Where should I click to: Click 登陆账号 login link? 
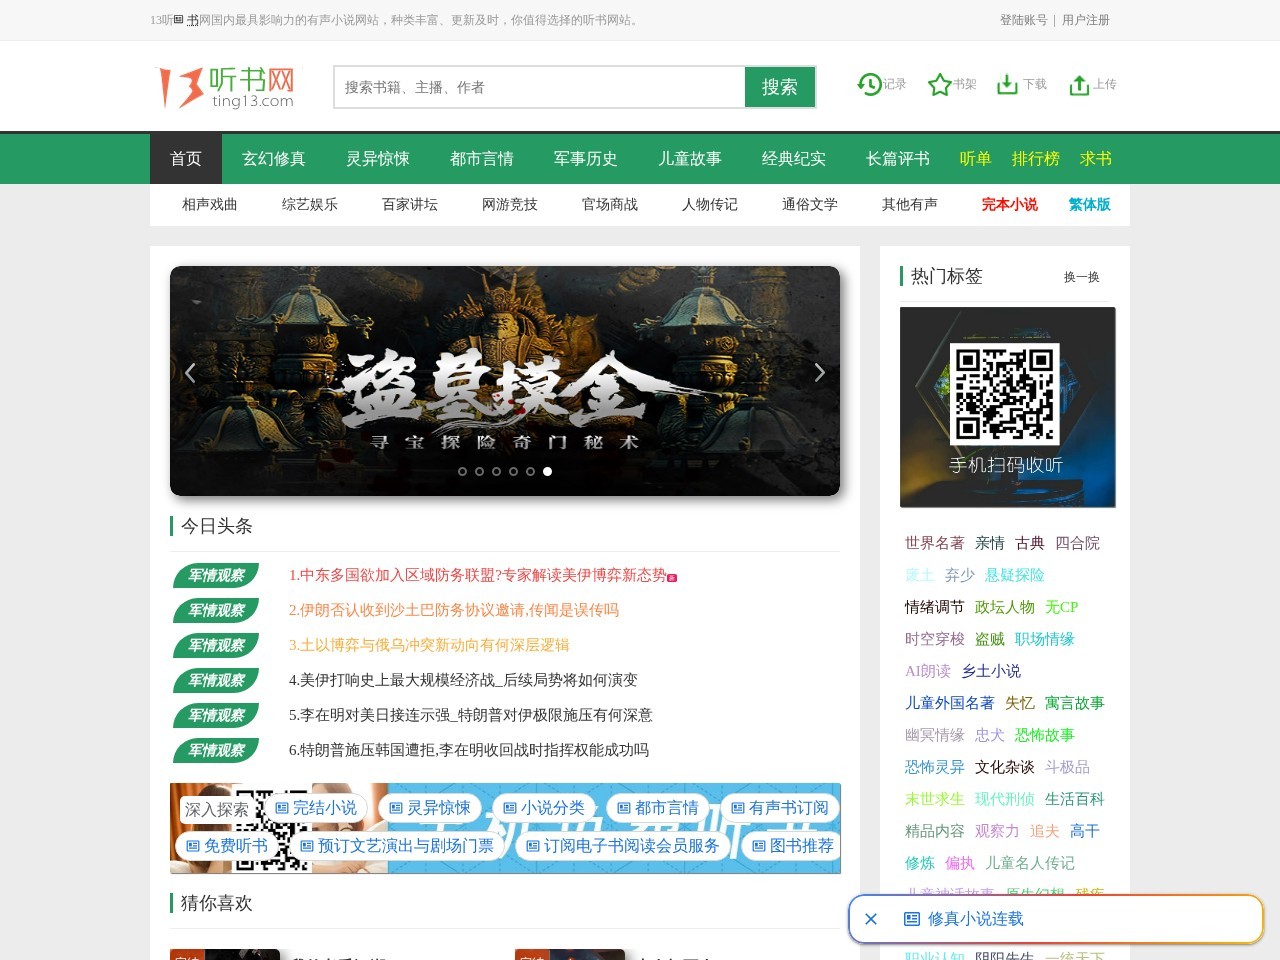(1024, 20)
